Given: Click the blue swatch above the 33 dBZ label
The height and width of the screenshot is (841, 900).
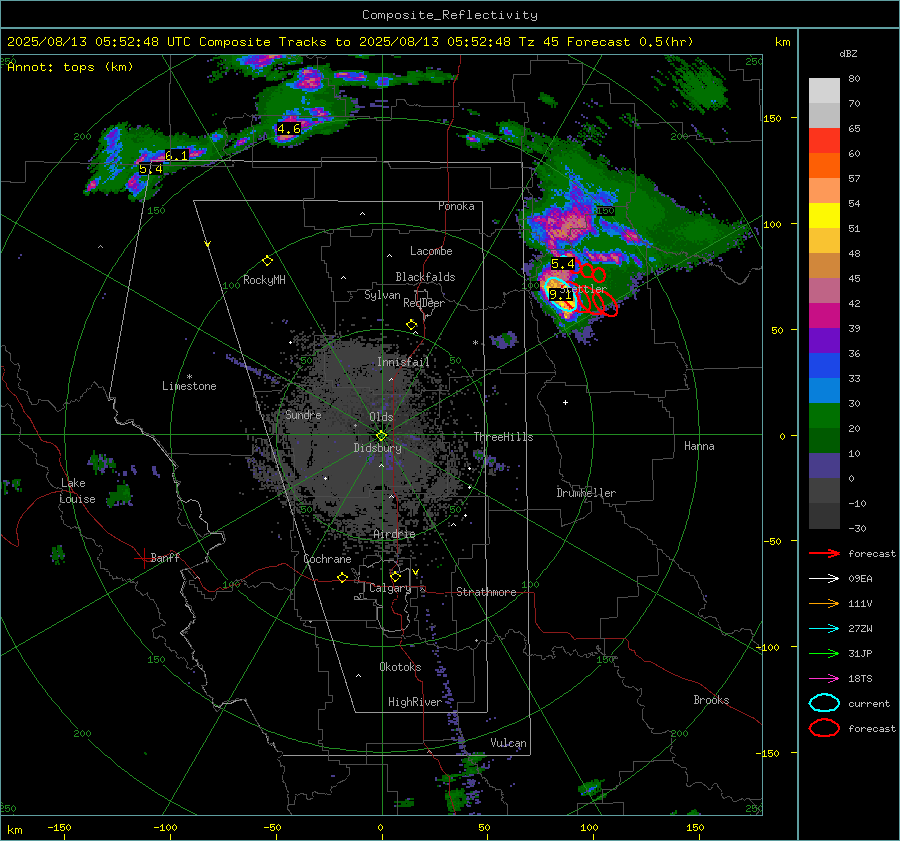Looking at the screenshot, I should (x=824, y=366).
